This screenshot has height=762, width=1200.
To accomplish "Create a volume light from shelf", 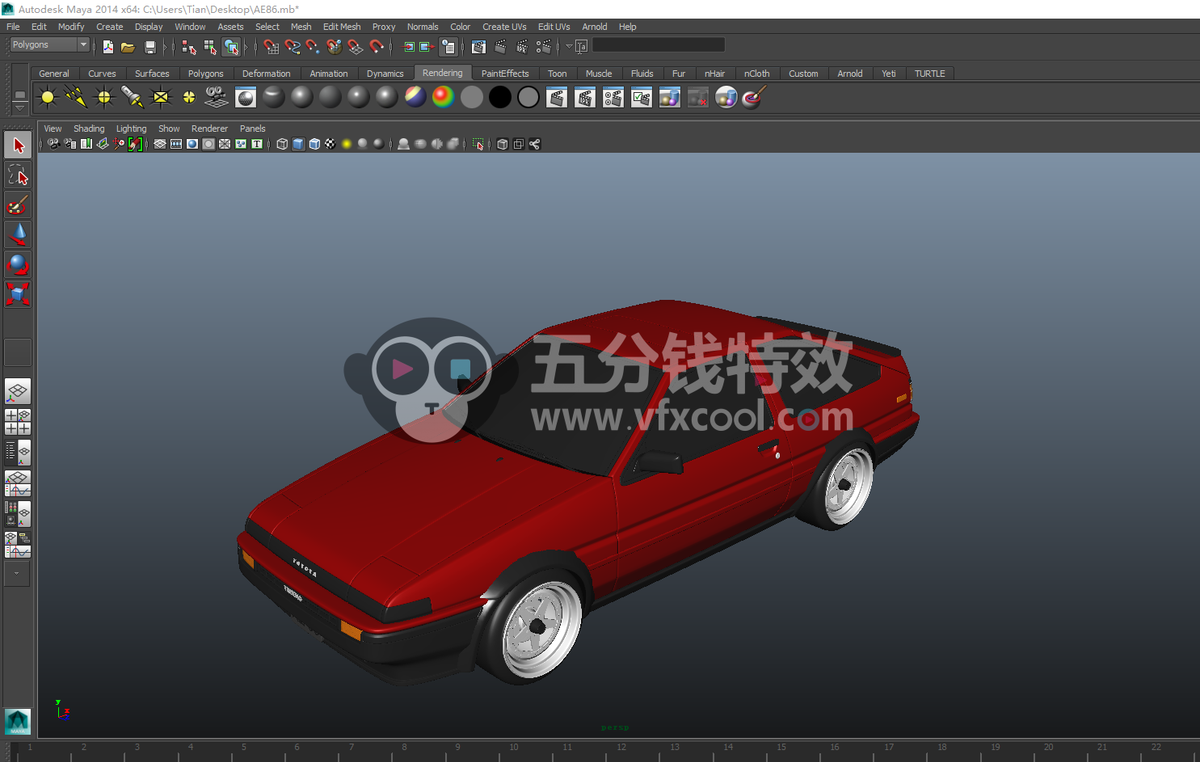I will [188, 97].
